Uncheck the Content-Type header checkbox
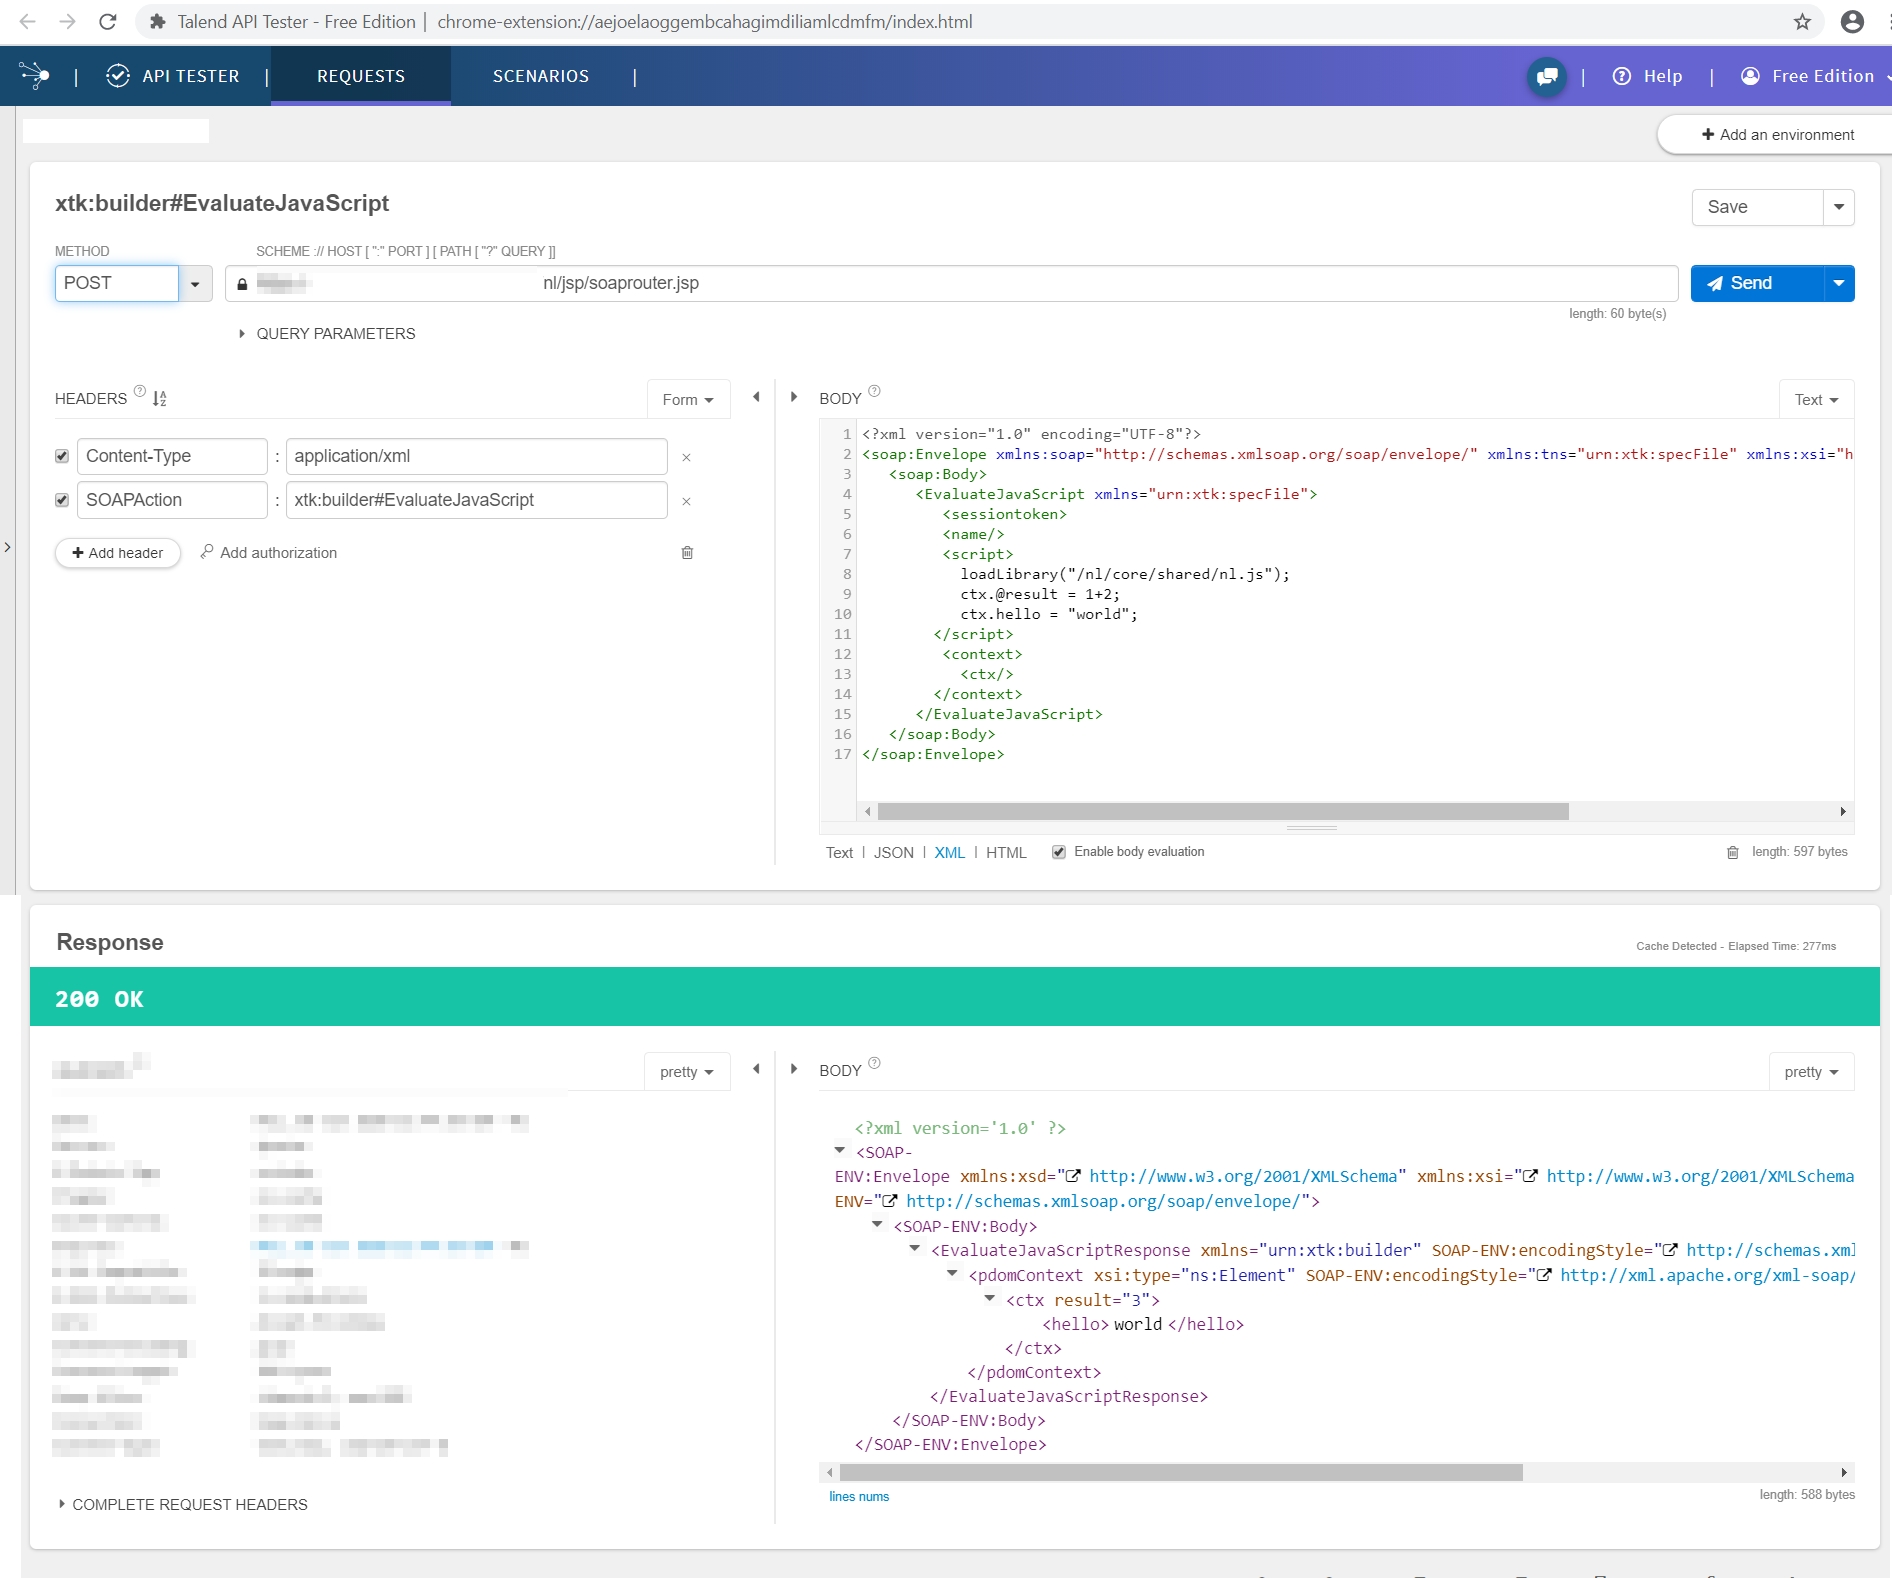 [x=62, y=456]
